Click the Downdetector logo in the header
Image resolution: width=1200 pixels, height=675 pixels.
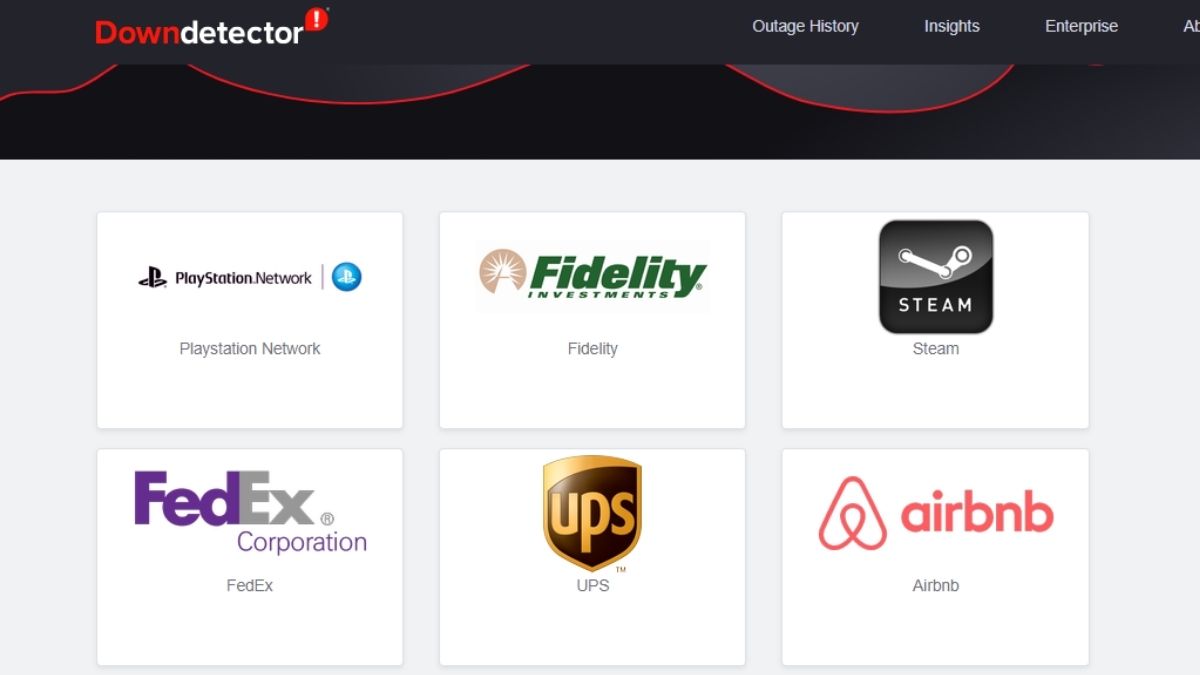tap(200, 32)
